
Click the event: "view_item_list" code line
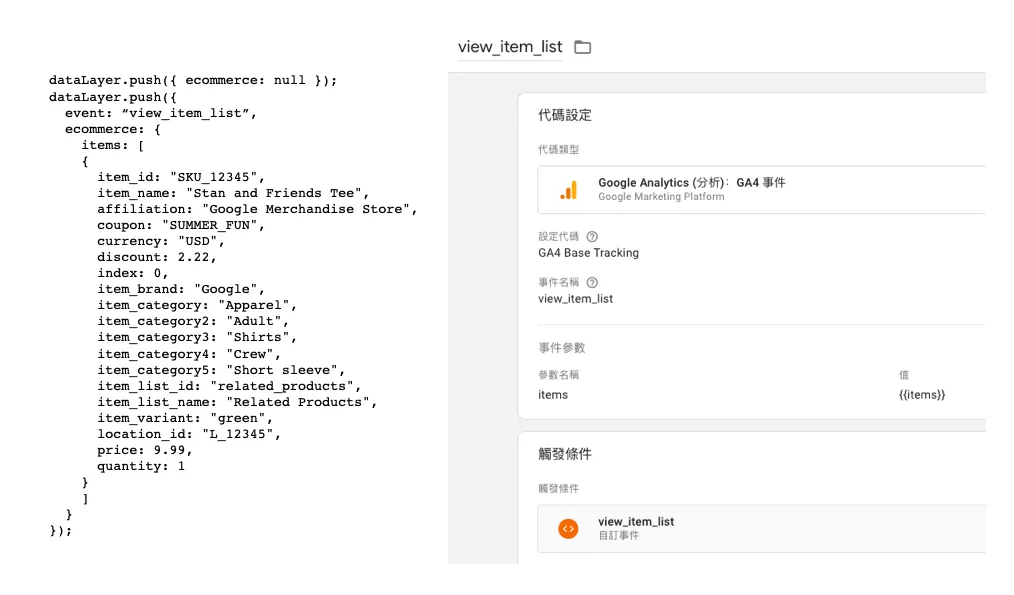coord(160,113)
